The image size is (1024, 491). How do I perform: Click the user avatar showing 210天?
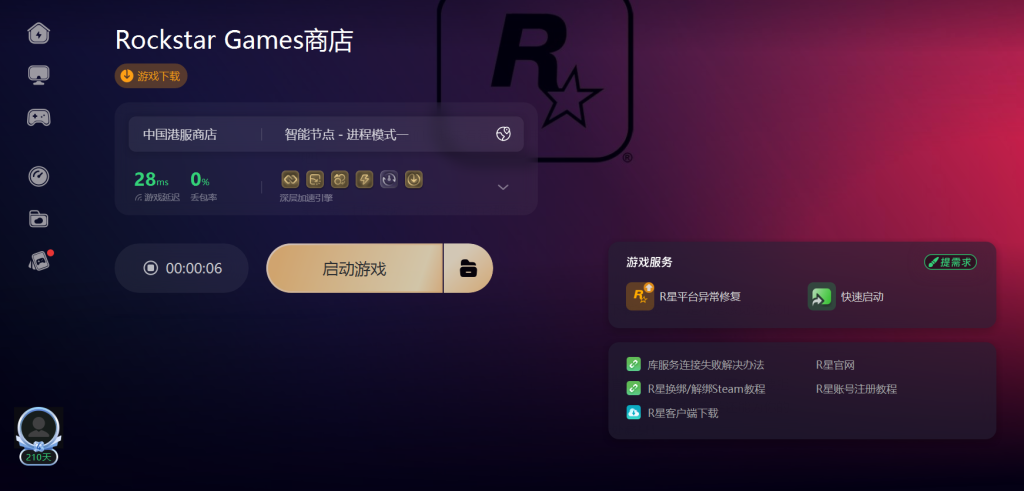39,436
